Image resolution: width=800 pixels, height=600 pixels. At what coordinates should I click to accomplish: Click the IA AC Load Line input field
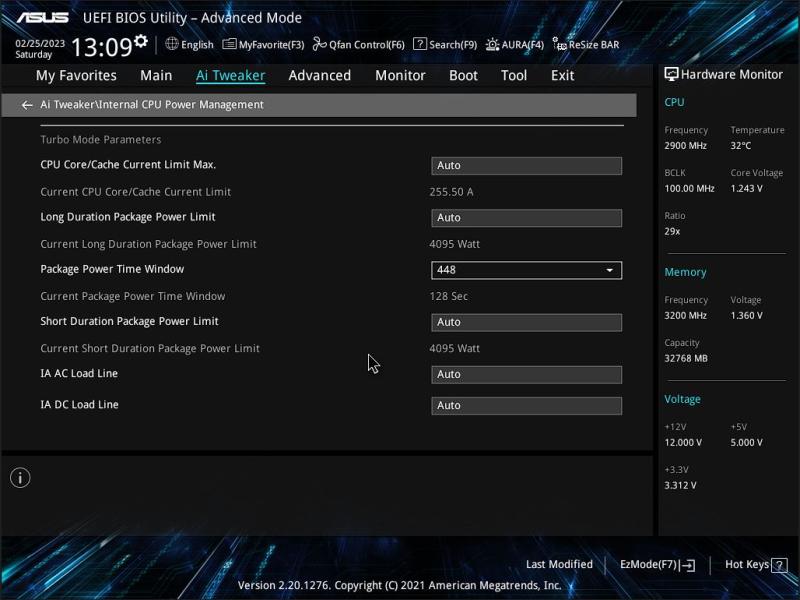pyautogui.click(x=526, y=375)
